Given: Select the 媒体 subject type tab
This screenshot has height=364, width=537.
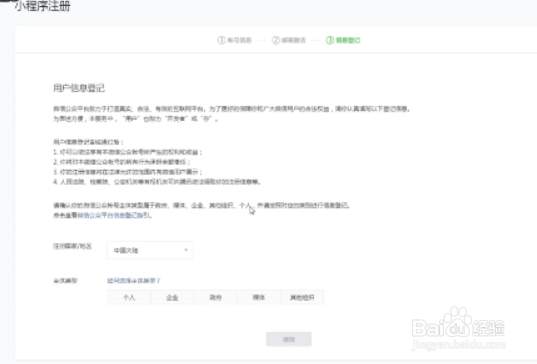Looking at the screenshot, I should (x=259, y=297).
